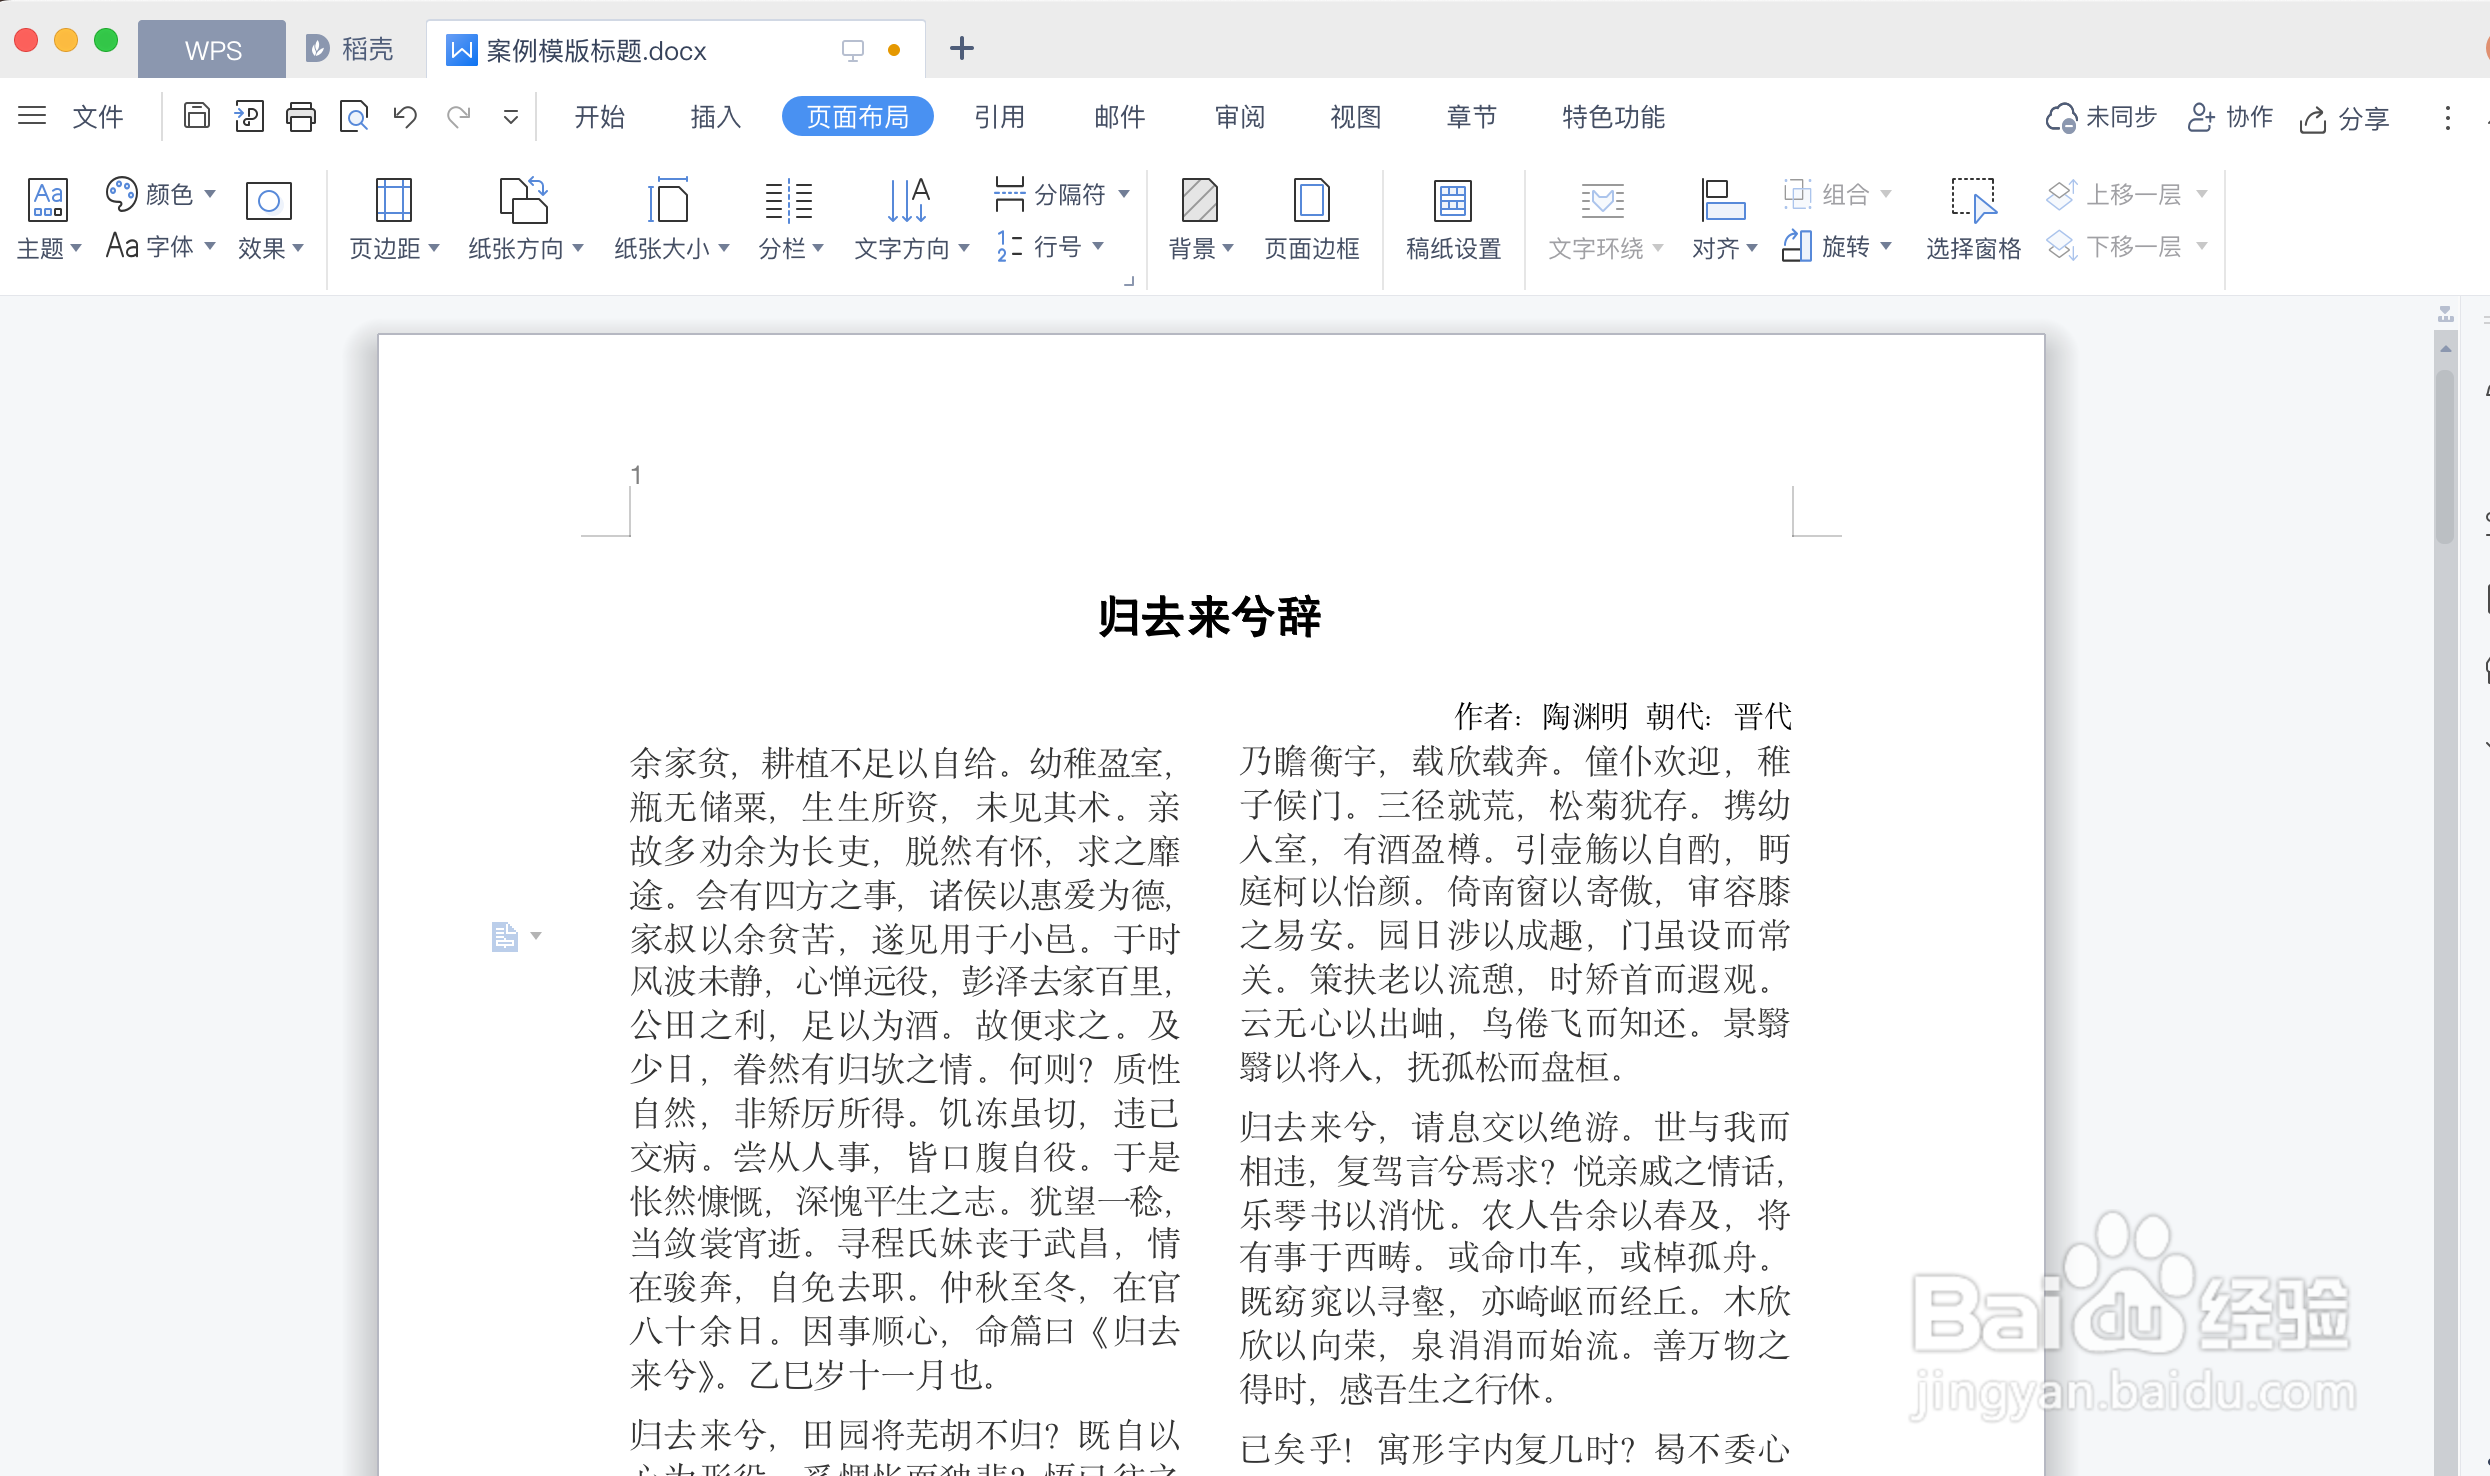Click the 背景 background icon
The image size is (2490, 1476).
click(1199, 200)
